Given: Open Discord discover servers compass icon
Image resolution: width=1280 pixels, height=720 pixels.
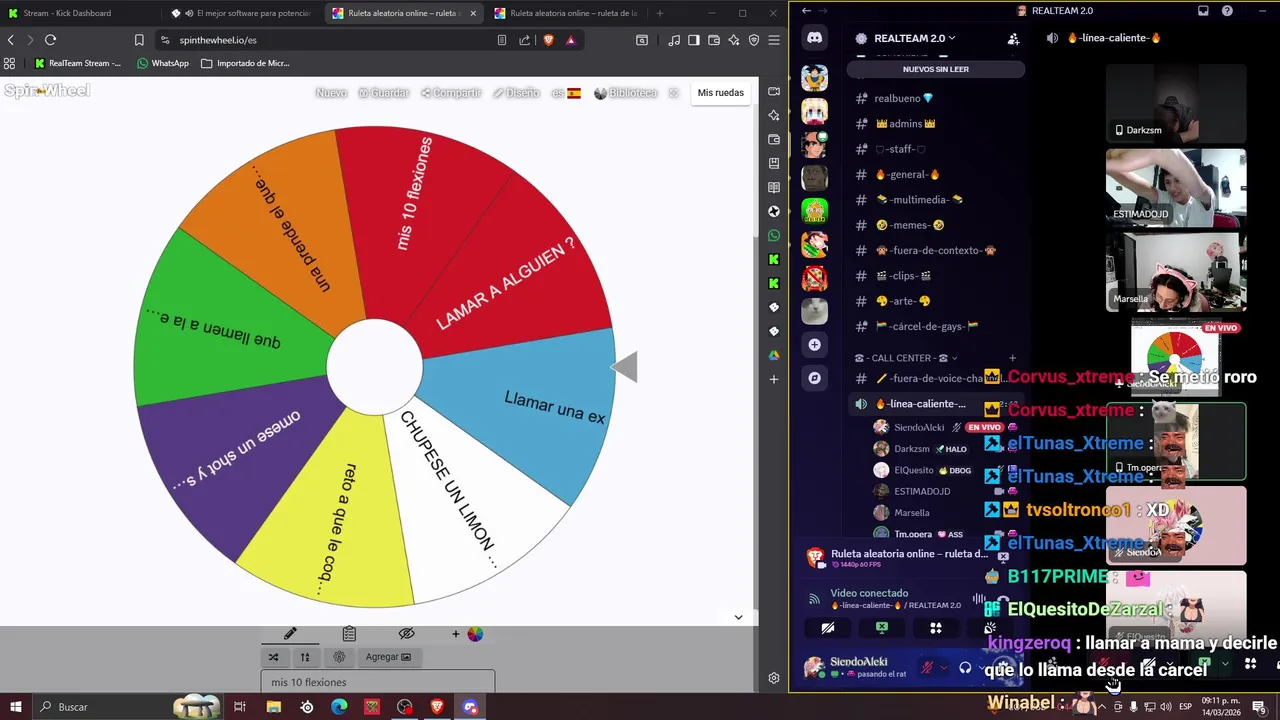Looking at the screenshot, I should pyautogui.click(x=815, y=378).
